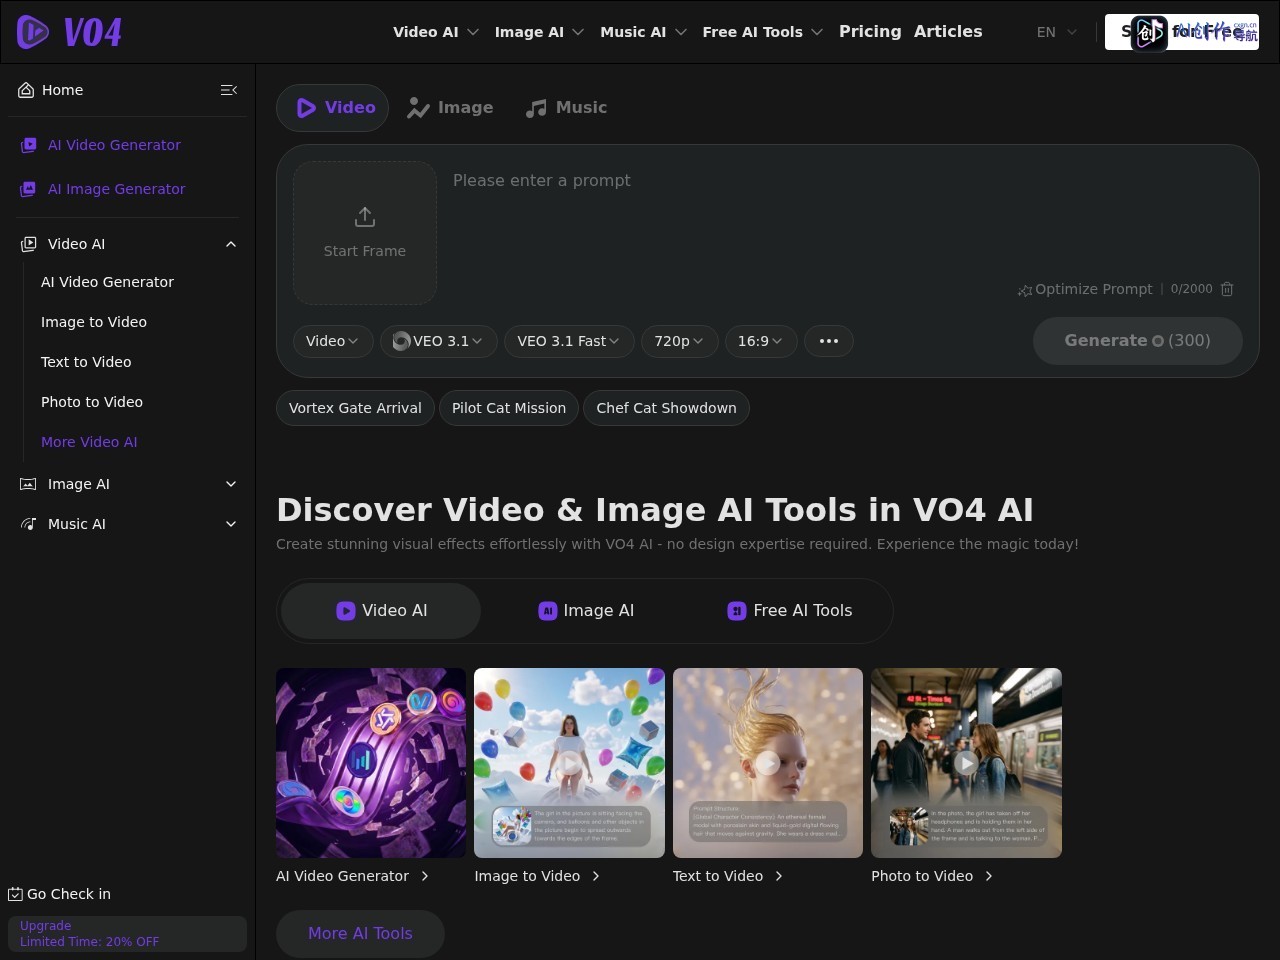Viewport: 1280px width, 960px height.
Task: Switch to the Music generator tab
Action: click(x=566, y=108)
